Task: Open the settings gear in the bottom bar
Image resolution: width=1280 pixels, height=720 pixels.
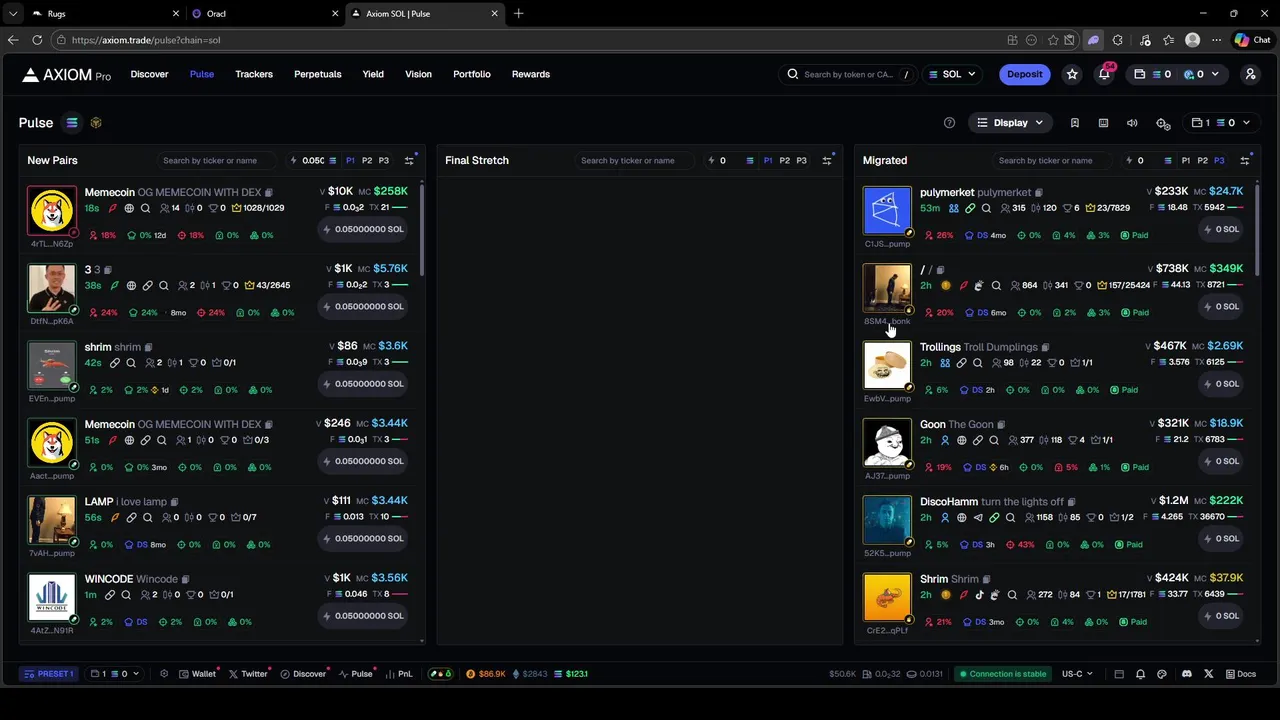Action: tap(164, 674)
